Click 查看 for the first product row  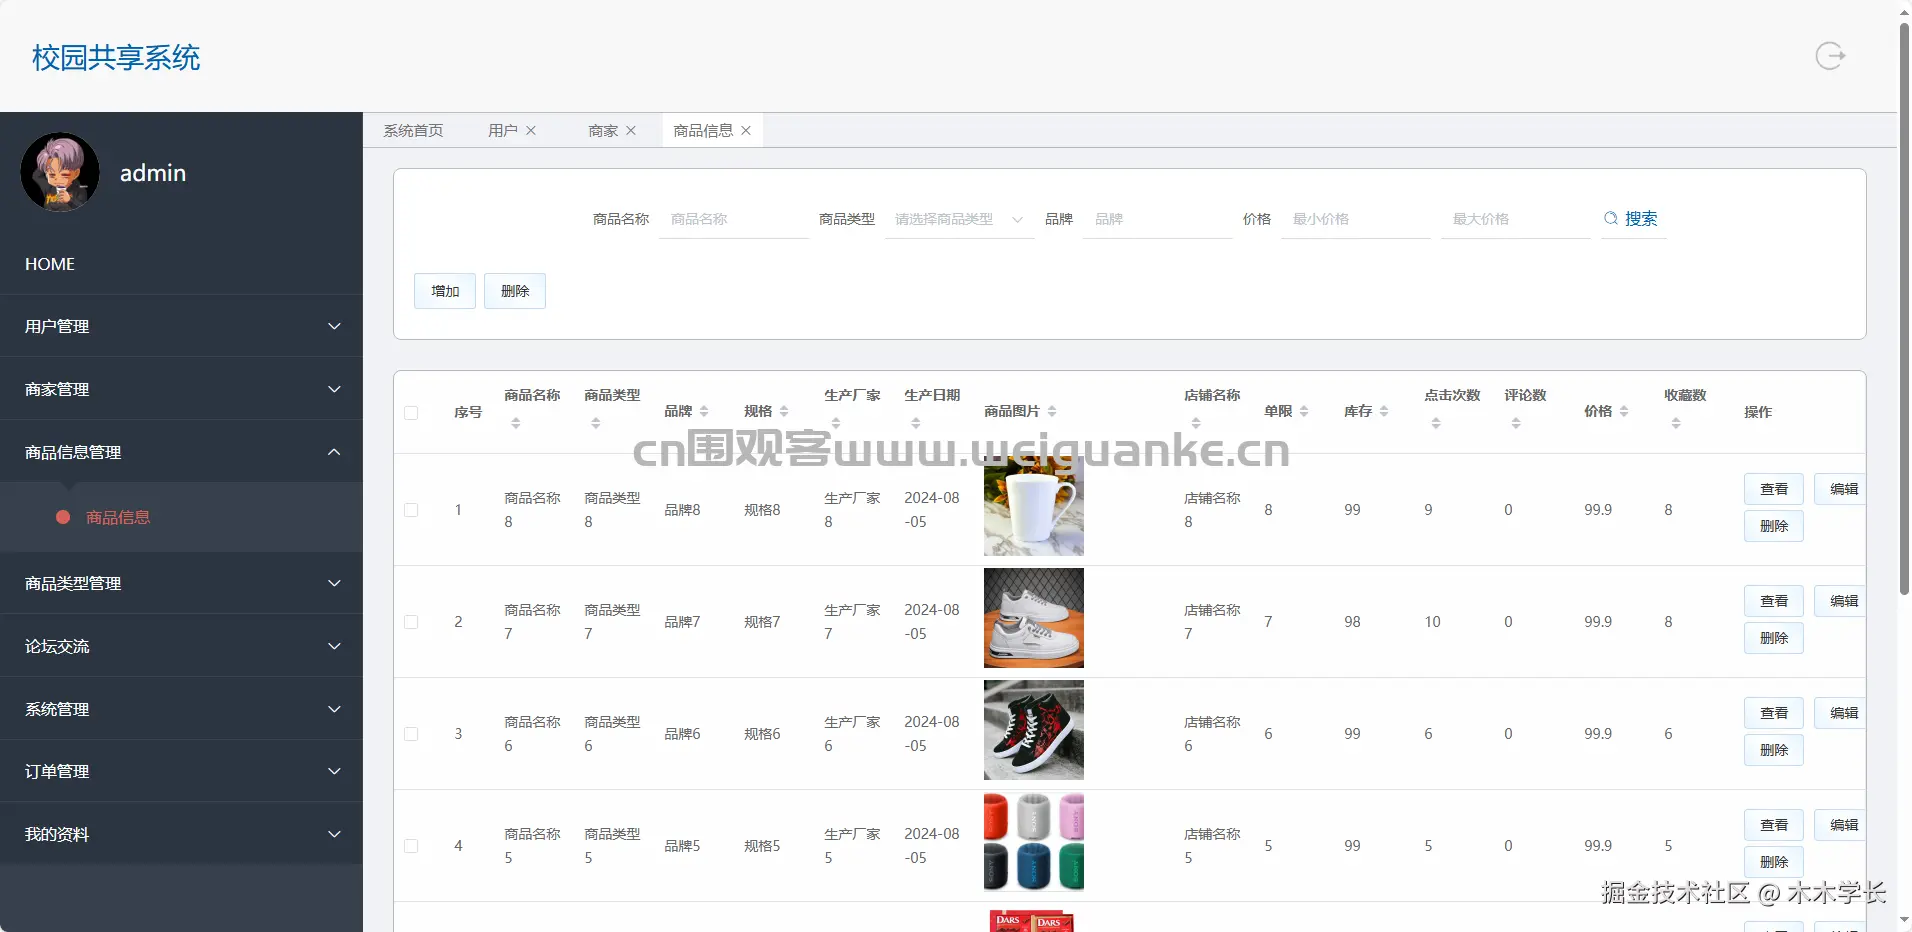tap(1773, 489)
